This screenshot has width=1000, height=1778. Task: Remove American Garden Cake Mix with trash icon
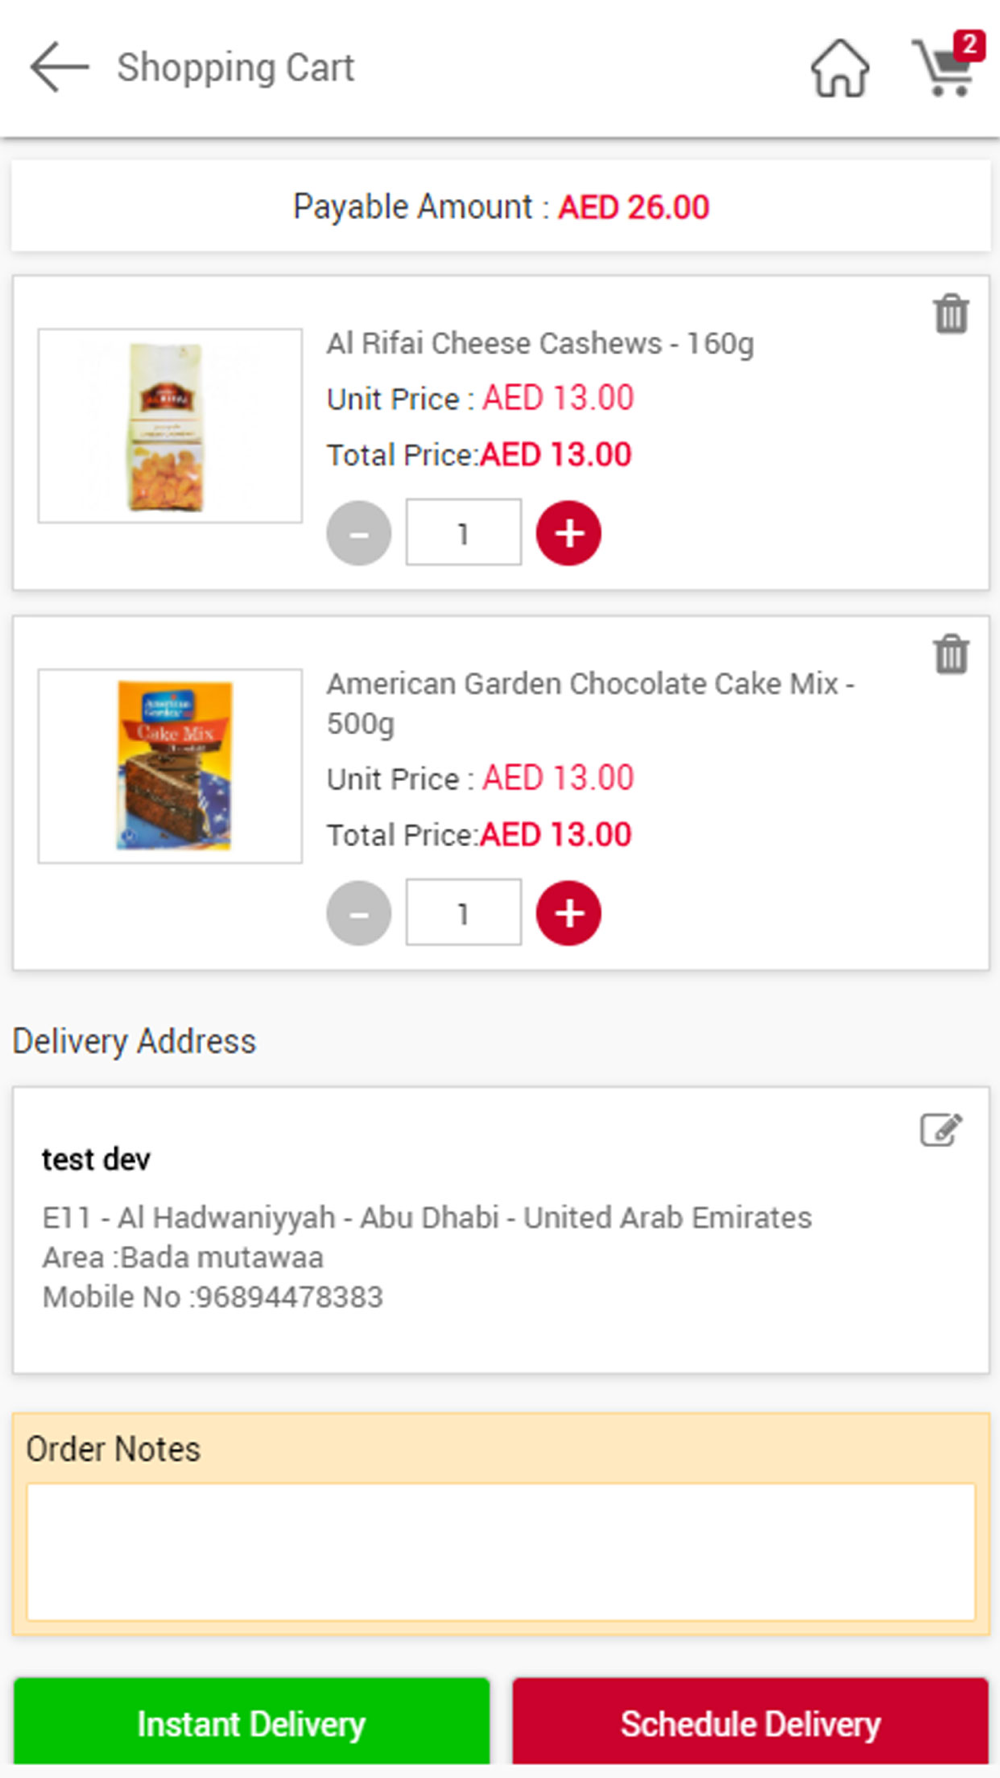coord(951,655)
